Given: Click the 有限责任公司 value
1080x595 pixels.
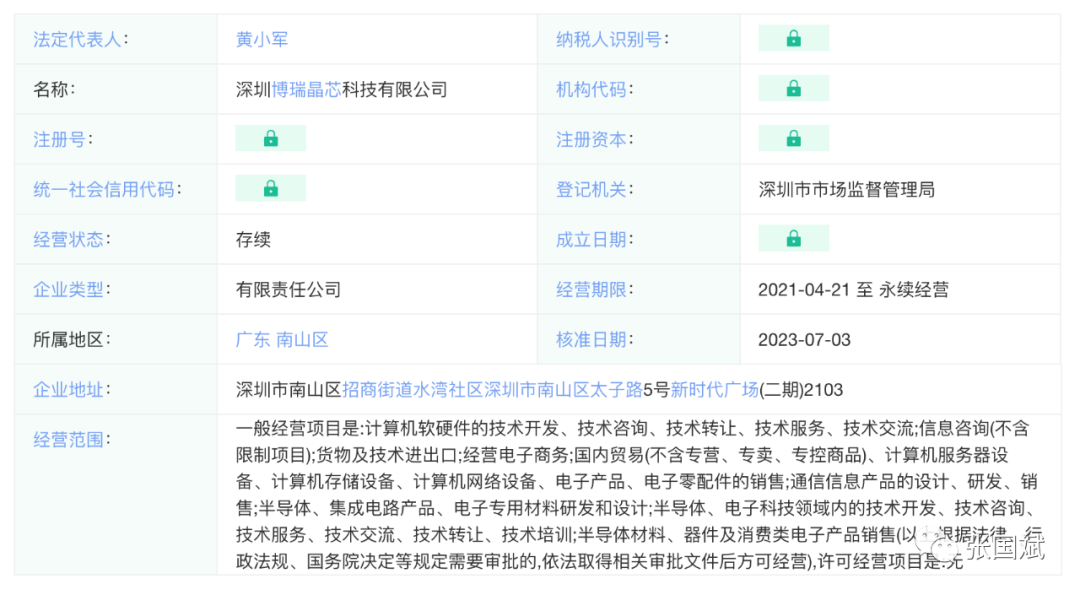Looking at the screenshot, I should (x=289, y=290).
